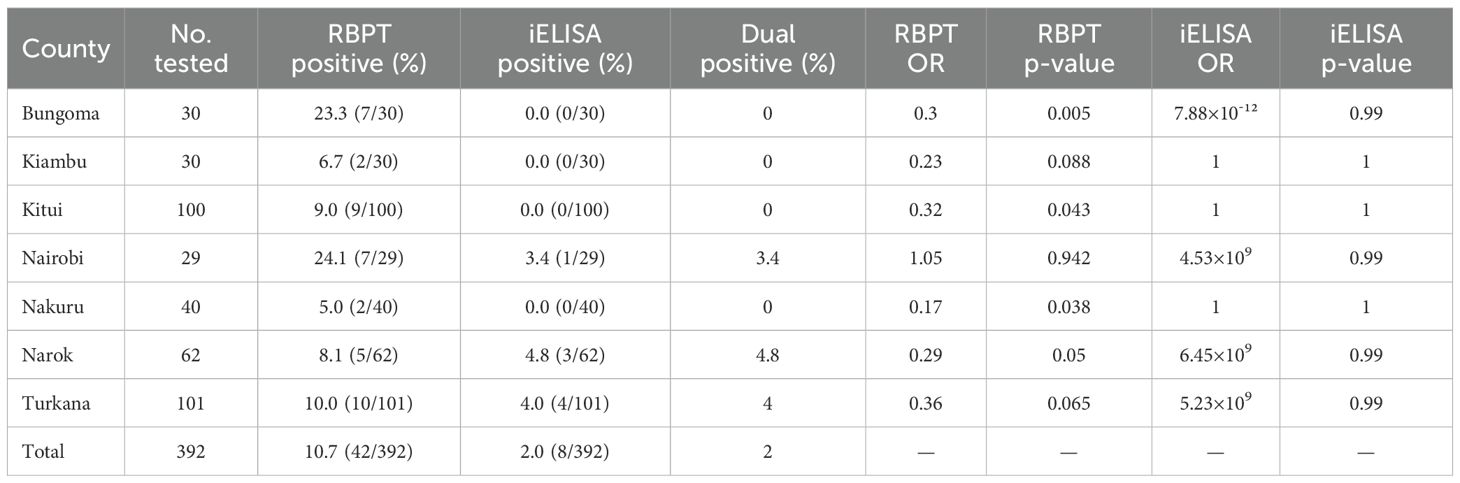Select the 392 total tested cell
This screenshot has height=483, width=1460.
(x=191, y=452)
